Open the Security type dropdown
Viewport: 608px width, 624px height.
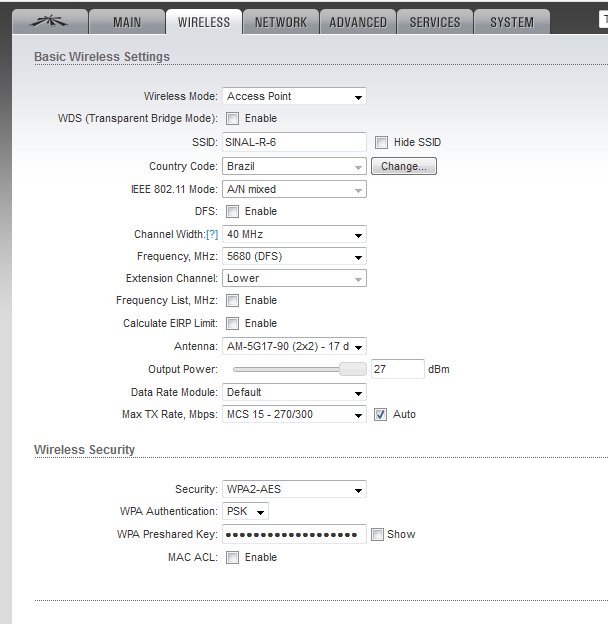coord(294,489)
